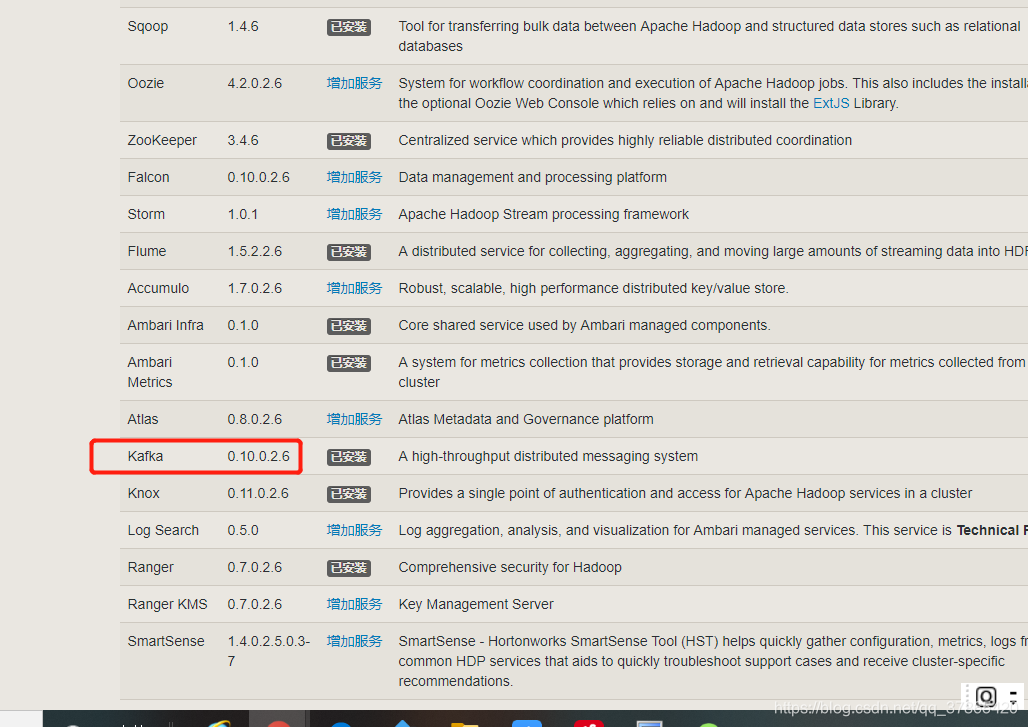
Task: Click 增加服务 in the Log Search row
Action: [x=354, y=530]
